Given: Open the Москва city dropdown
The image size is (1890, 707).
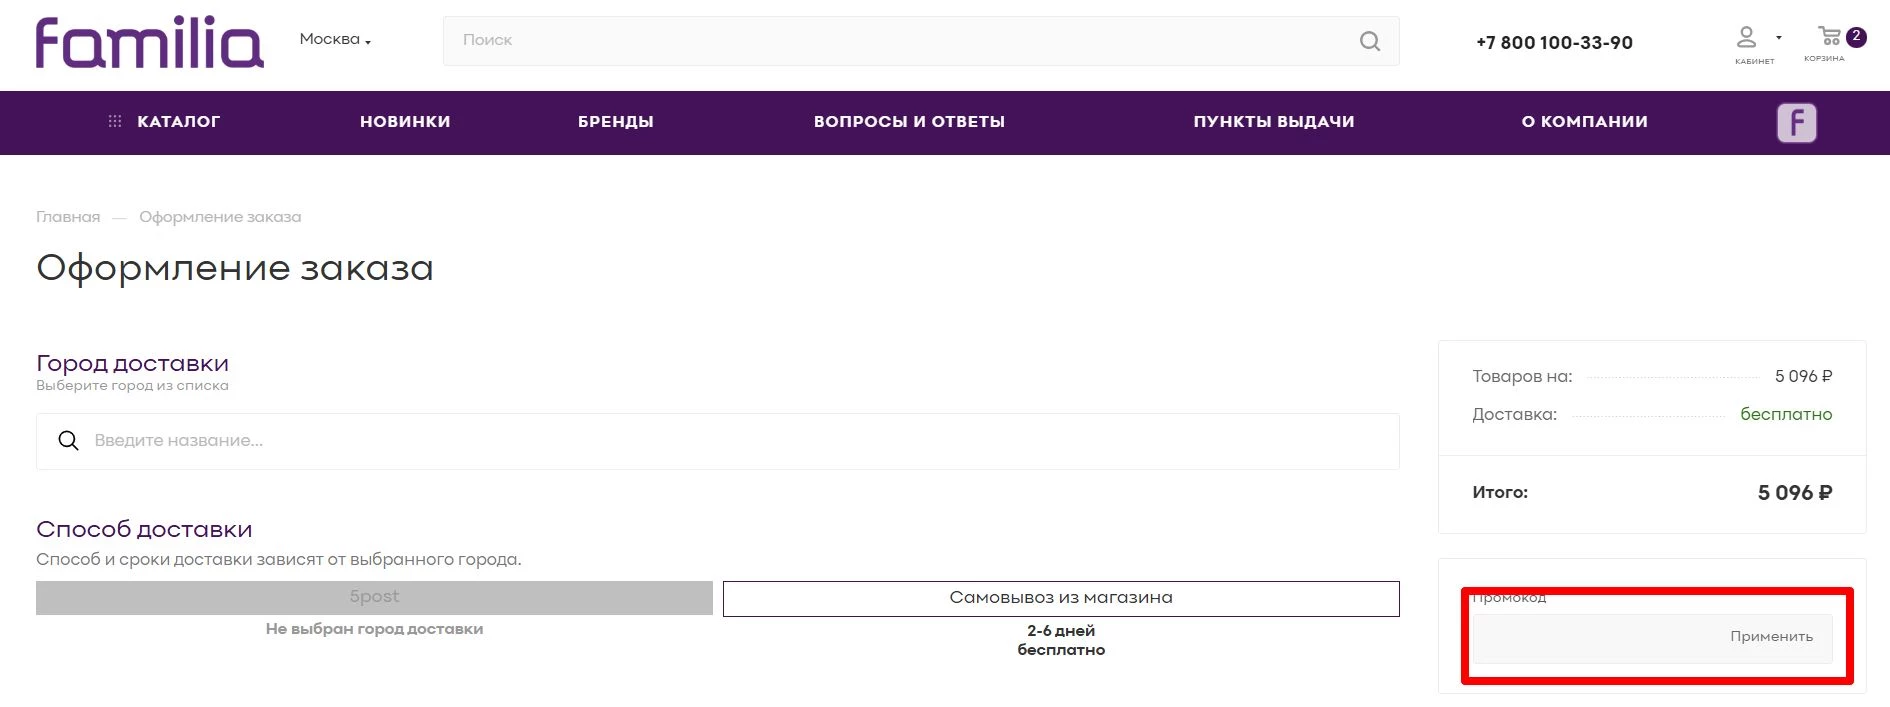Looking at the screenshot, I should click(x=335, y=40).
